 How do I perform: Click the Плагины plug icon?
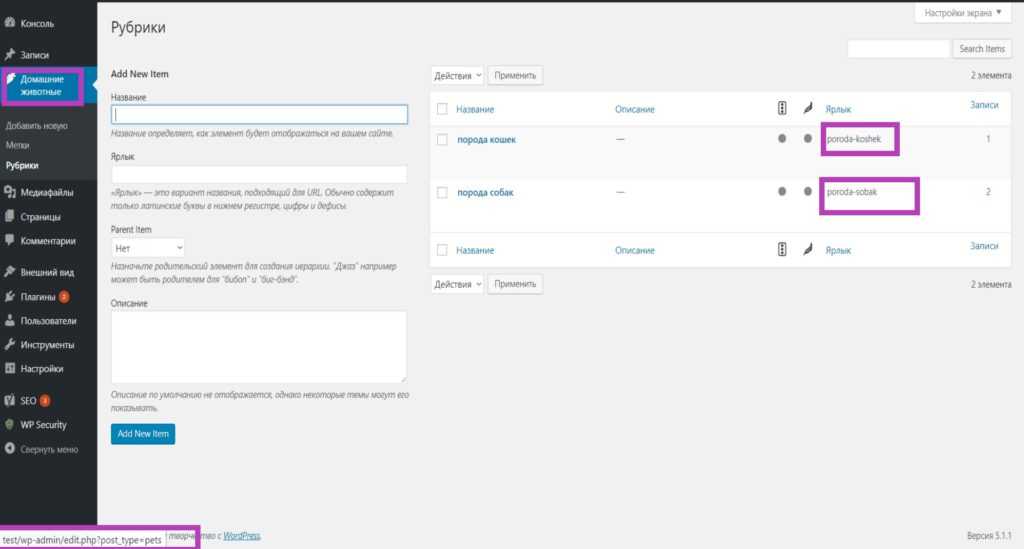click(x=10, y=296)
